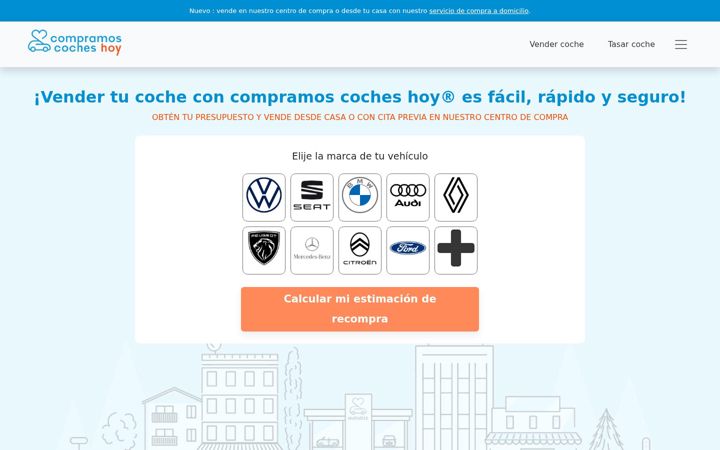Show more brands with plus icon
The height and width of the screenshot is (450, 720).
click(456, 250)
